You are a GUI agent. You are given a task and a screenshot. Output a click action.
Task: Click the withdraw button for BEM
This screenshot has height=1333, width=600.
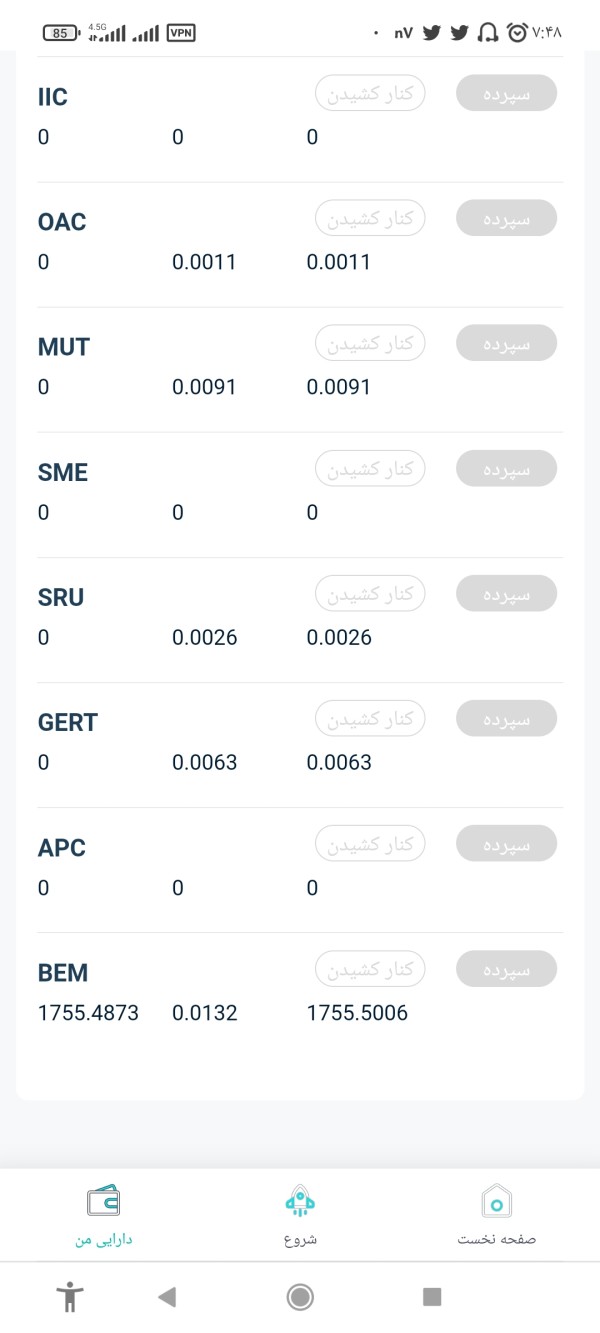pos(371,969)
